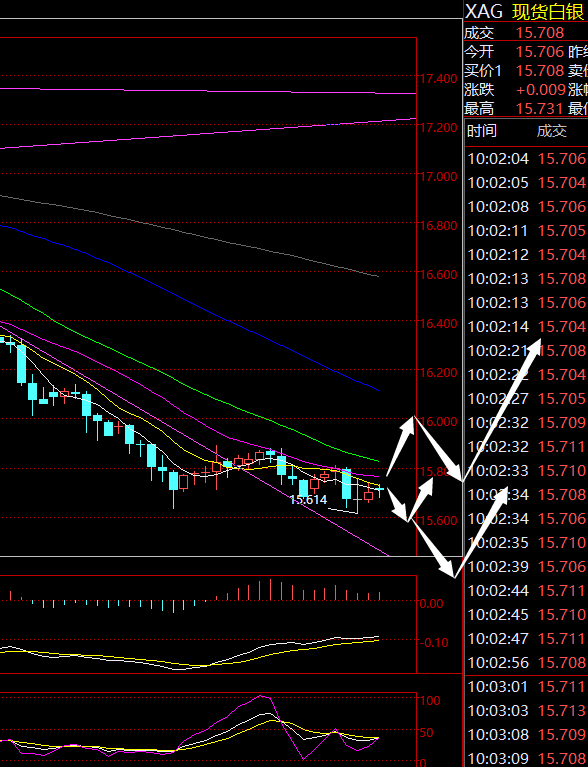Select the tick row timed 10:03:01
Viewport: 588px width, 767px height.
[x=527, y=687]
